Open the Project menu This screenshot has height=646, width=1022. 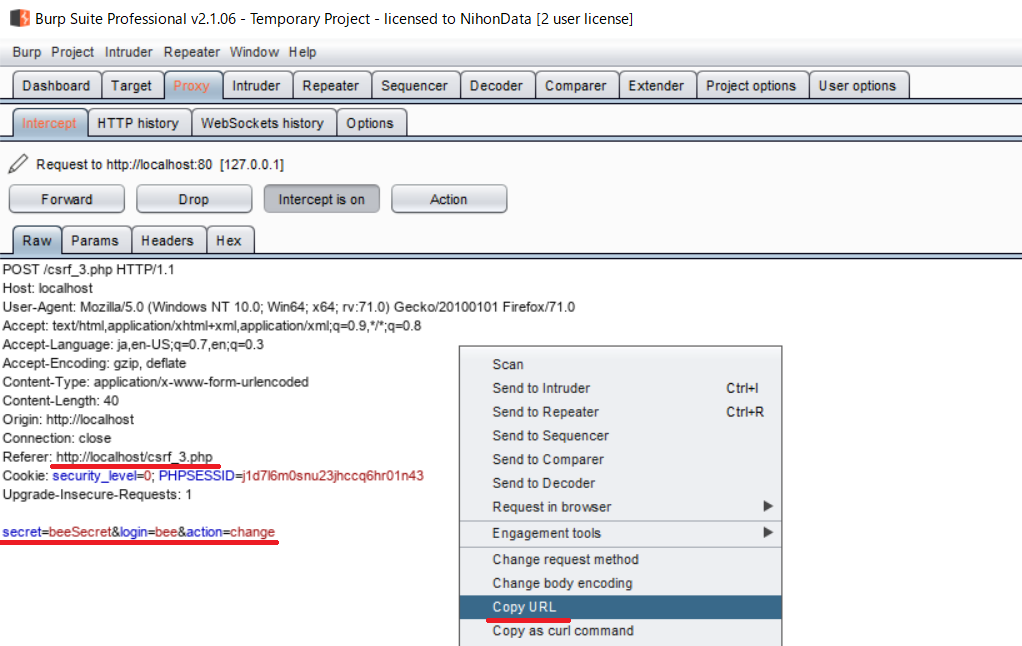coord(72,52)
